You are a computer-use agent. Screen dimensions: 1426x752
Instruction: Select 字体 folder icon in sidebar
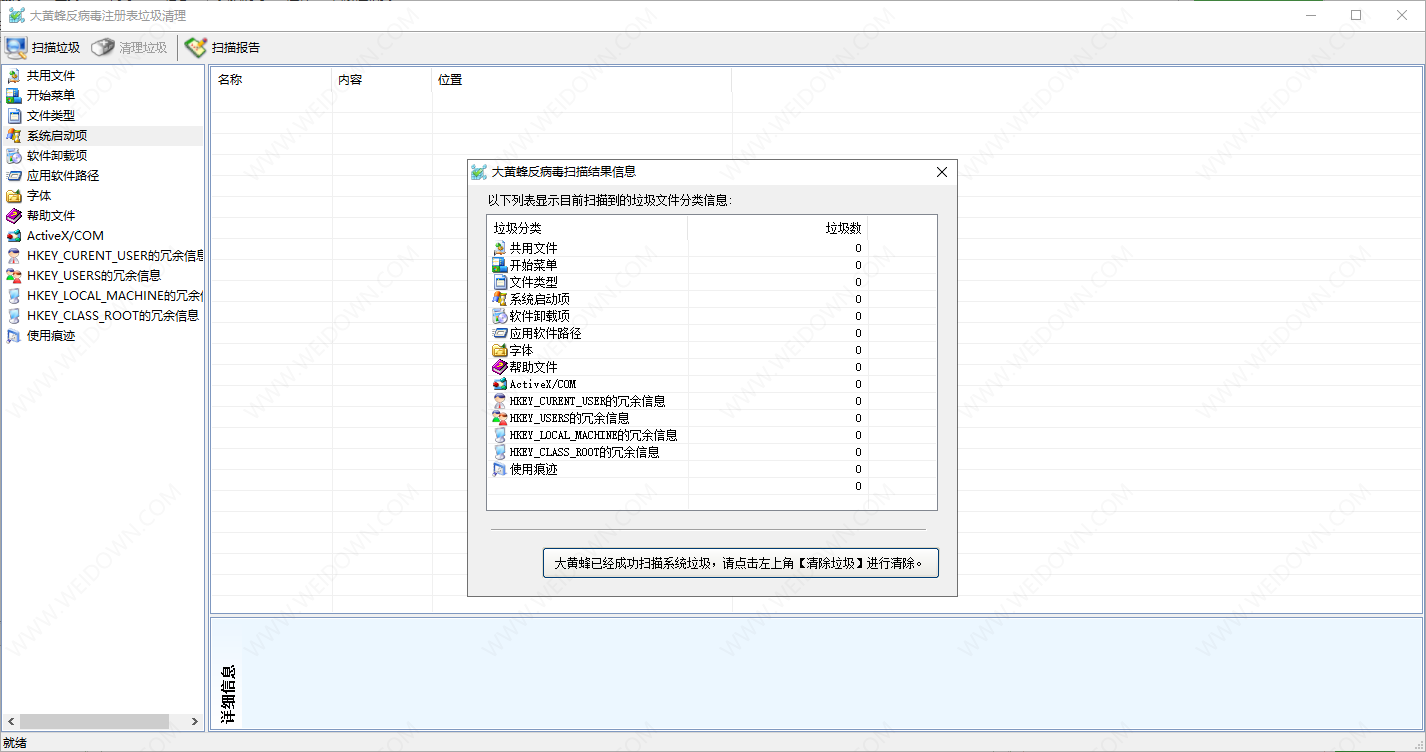click(x=13, y=196)
